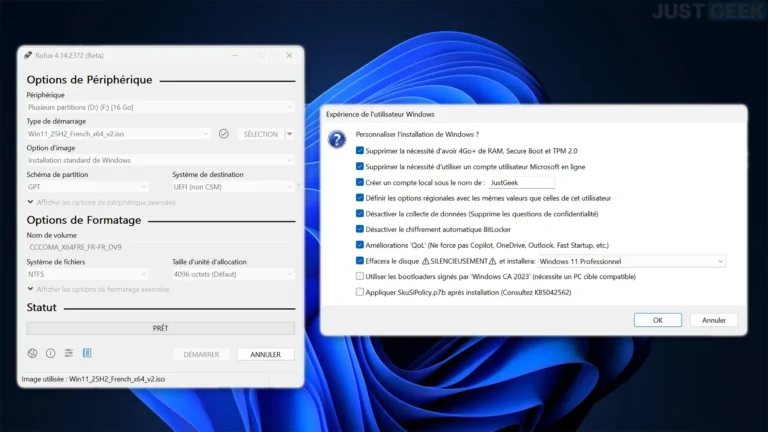
Task: Click the DÉMARRER button
Action: (x=201, y=354)
